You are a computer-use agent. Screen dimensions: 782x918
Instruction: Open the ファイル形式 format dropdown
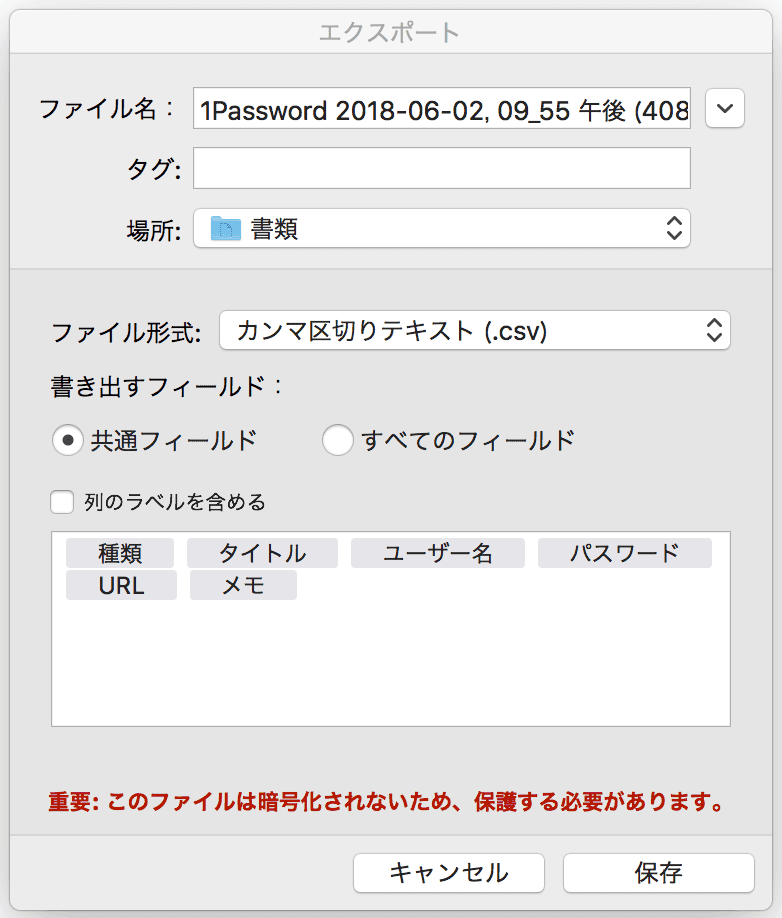[474, 331]
